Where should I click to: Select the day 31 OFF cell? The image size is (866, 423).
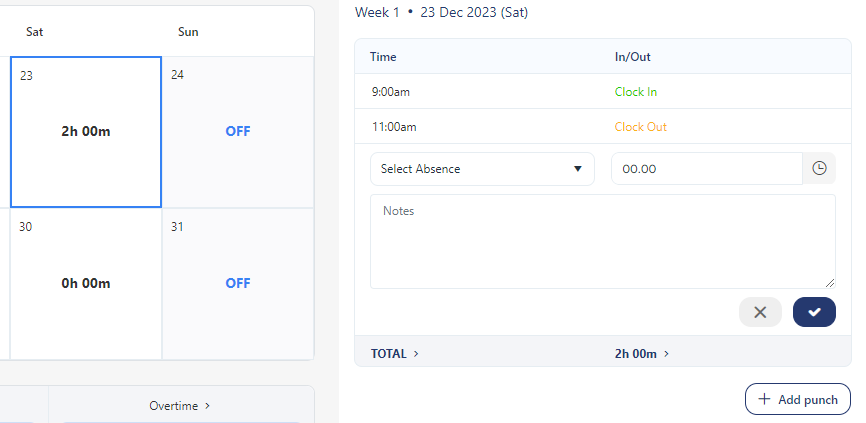(x=238, y=283)
